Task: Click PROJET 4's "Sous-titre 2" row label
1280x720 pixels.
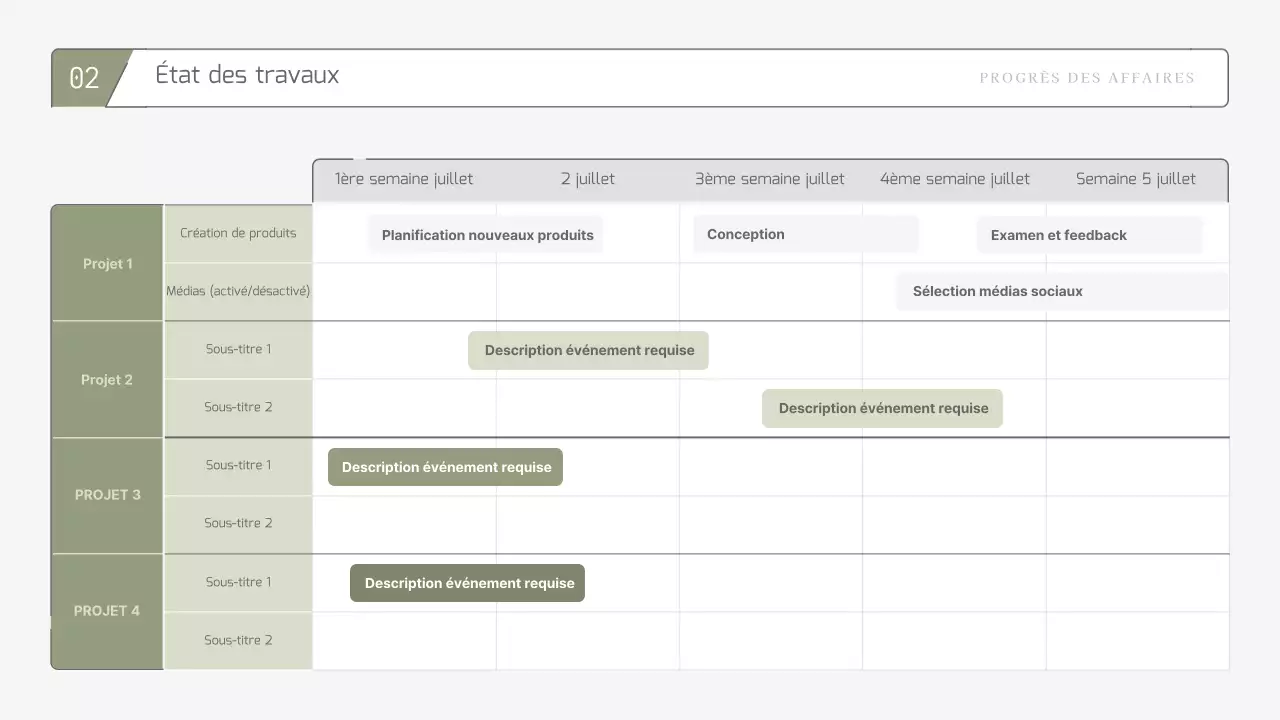Action: [238, 639]
